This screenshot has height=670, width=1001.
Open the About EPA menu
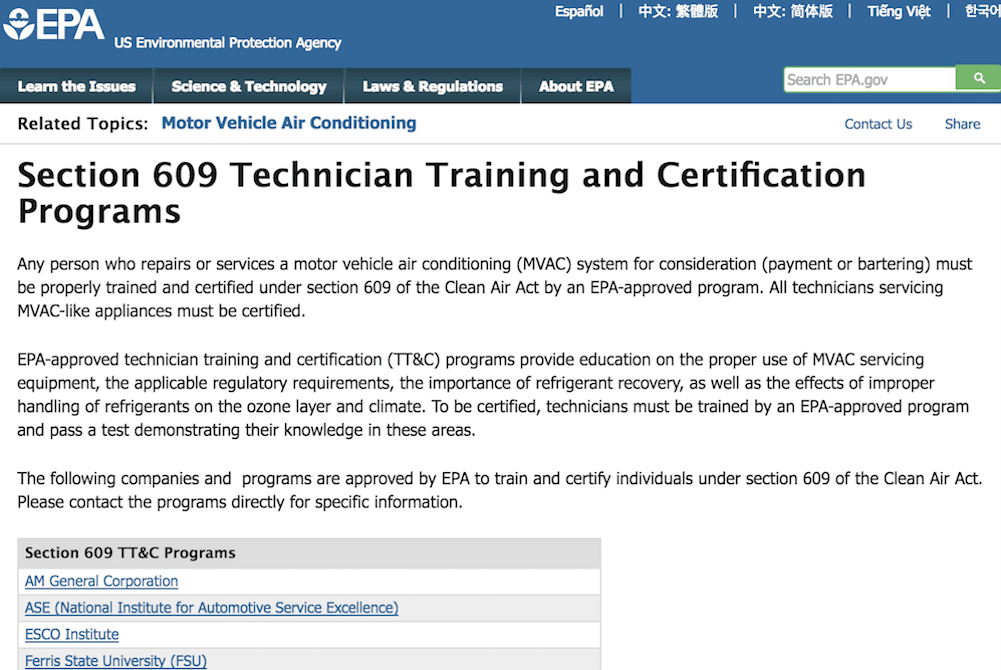576,86
